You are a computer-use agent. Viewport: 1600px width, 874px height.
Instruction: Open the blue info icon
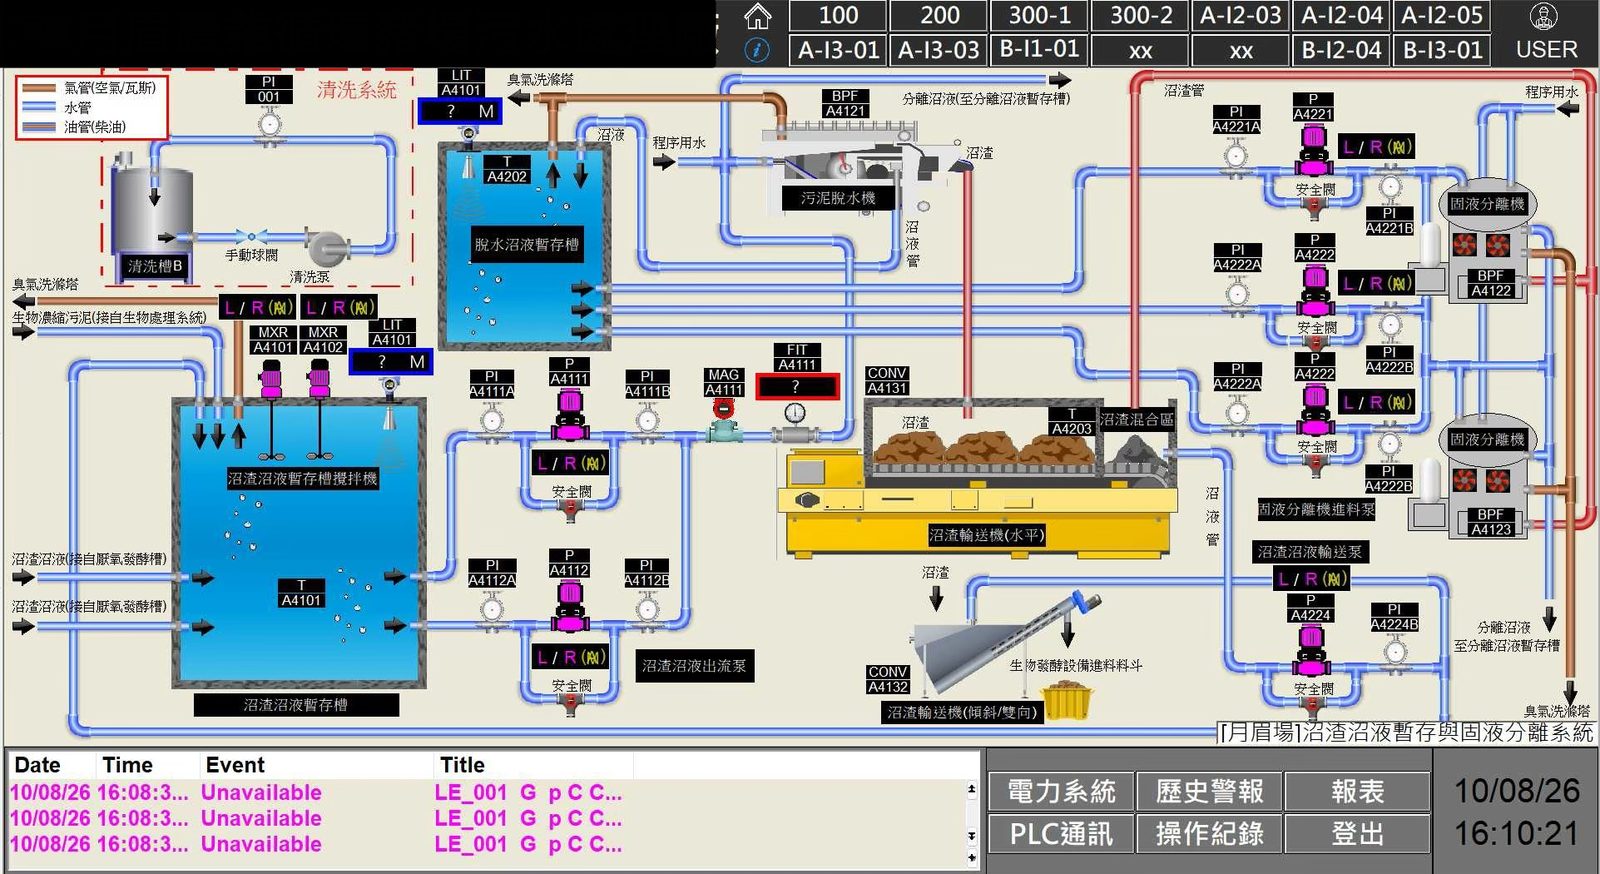[758, 50]
